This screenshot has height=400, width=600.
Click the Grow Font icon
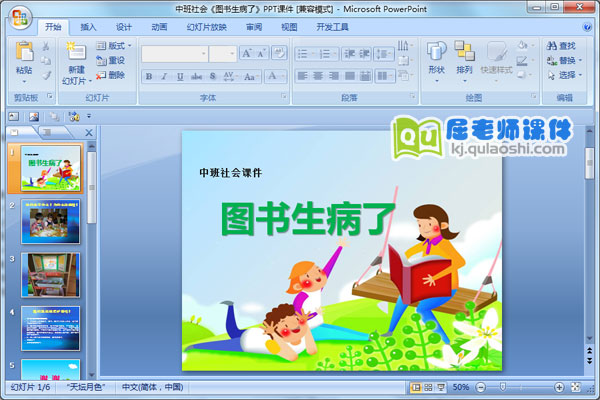pyautogui.click(x=247, y=53)
